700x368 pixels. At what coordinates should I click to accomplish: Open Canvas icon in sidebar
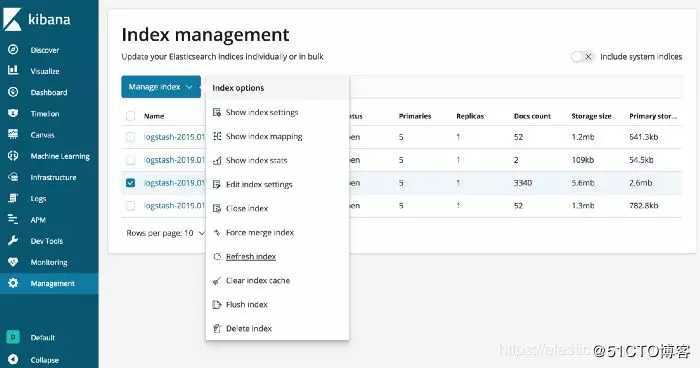point(13,134)
